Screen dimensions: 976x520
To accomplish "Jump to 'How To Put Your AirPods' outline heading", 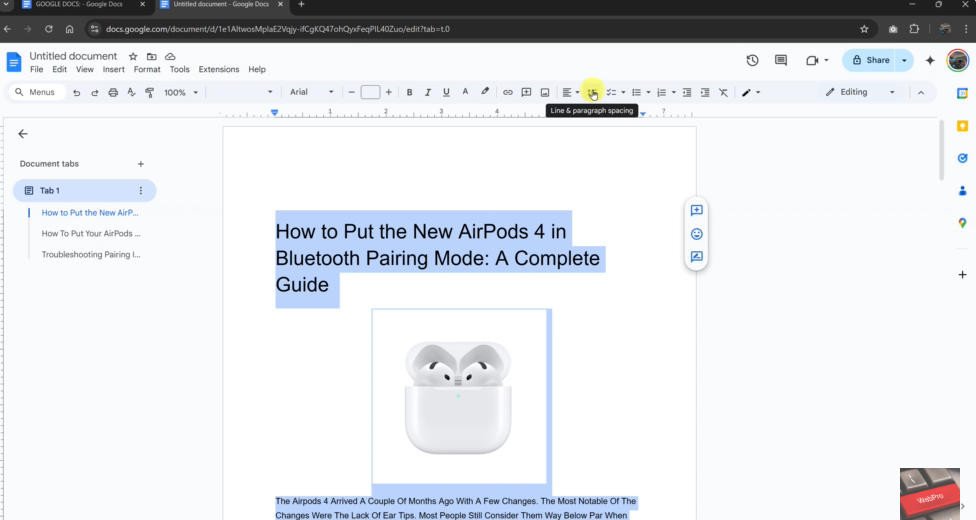I will tap(91, 234).
